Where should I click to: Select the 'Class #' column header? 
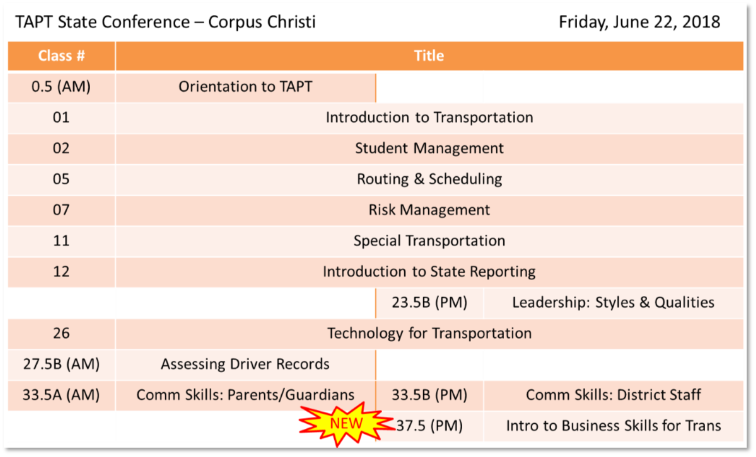point(61,56)
